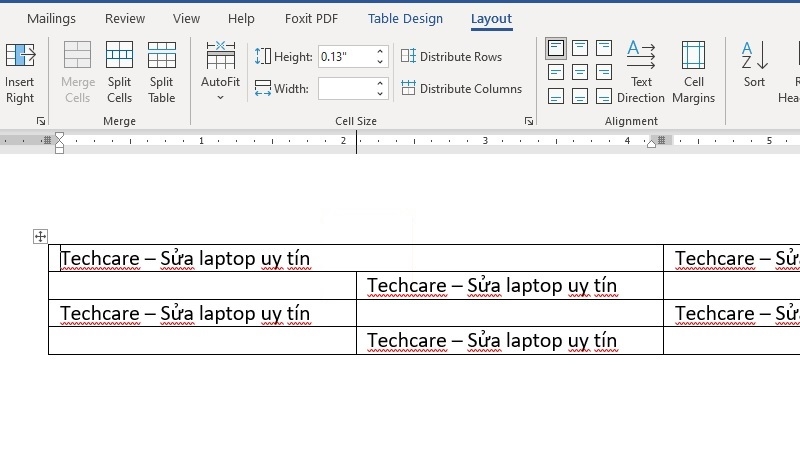800x450 pixels.
Task: Click the column Width input field
Action: pos(347,89)
